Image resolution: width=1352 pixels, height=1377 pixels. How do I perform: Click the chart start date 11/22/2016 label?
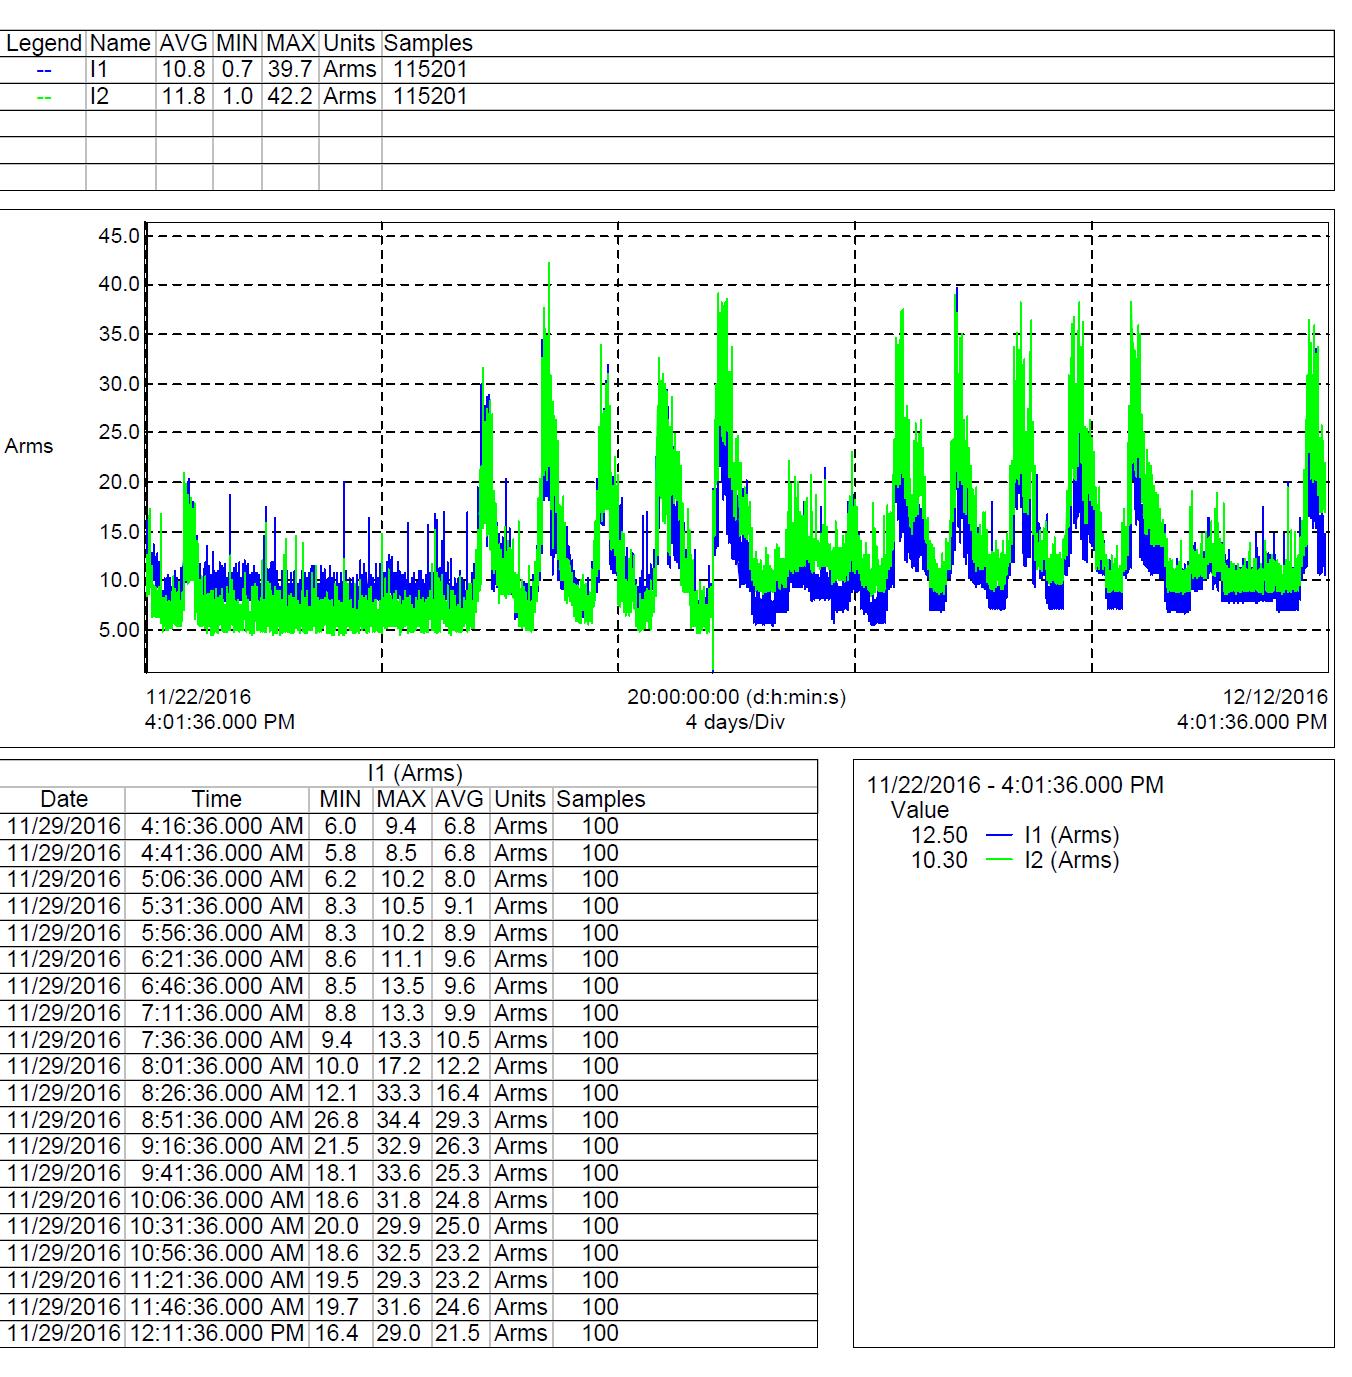pos(199,697)
